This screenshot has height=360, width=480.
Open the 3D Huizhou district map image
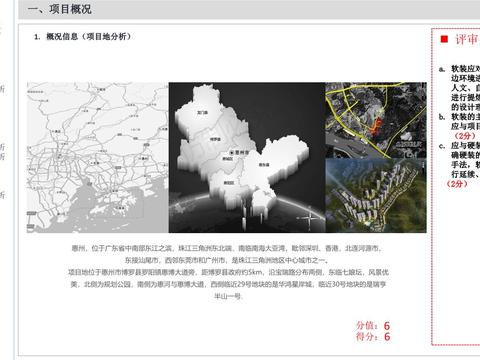point(247,157)
